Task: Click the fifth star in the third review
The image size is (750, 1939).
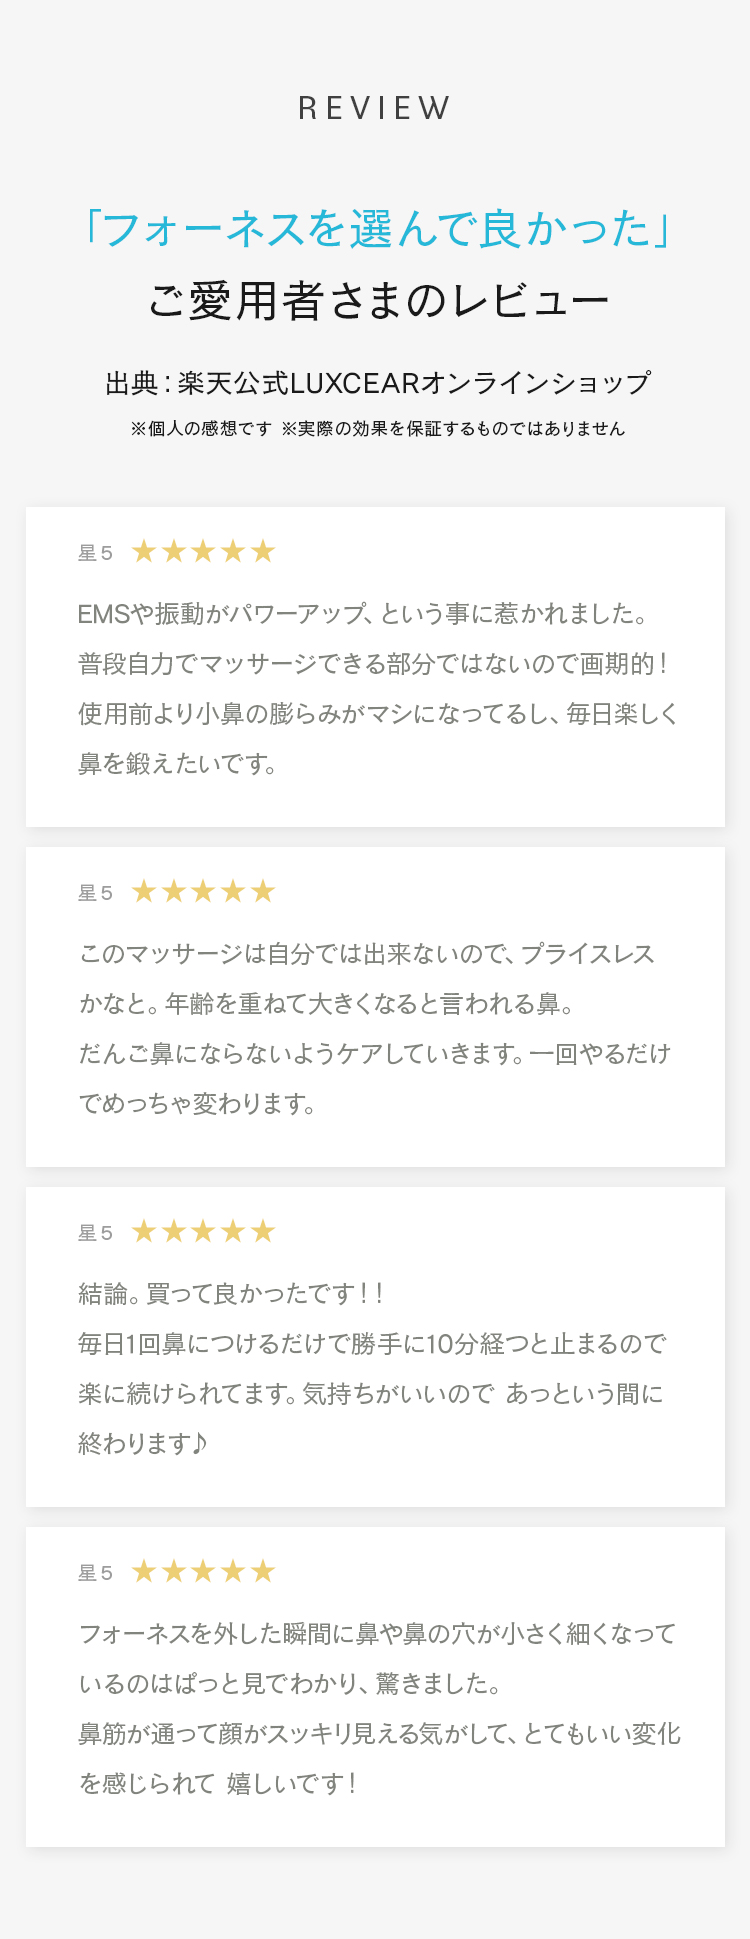Action: (x=263, y=1231)
